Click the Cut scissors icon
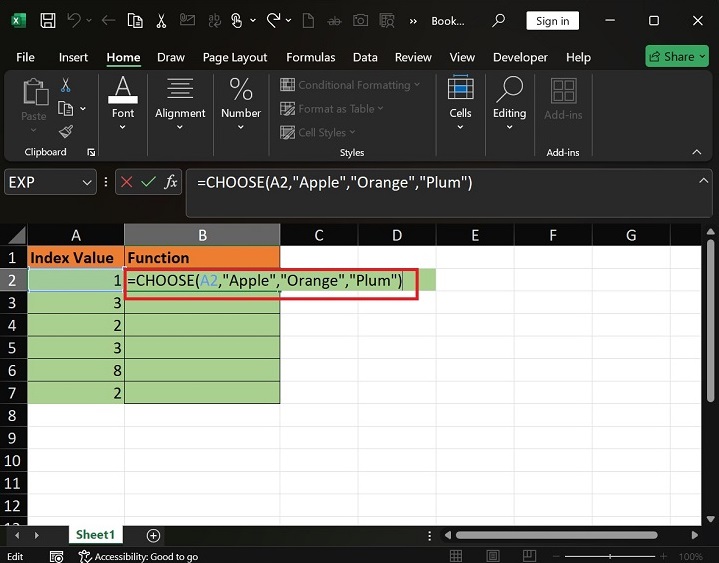This screenshot has height=563, width=719. (66, 86)
